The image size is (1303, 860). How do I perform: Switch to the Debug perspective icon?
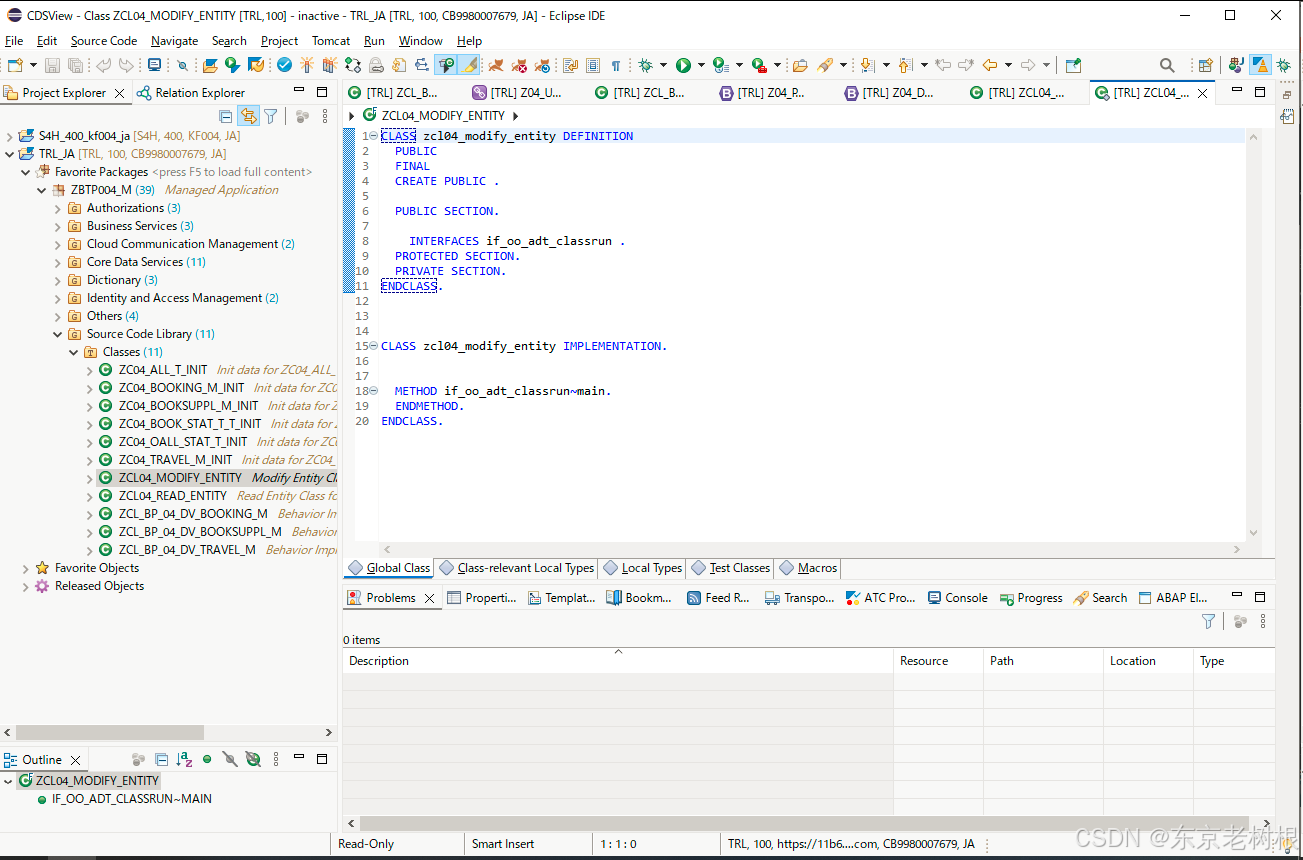tap(1283, 65)
